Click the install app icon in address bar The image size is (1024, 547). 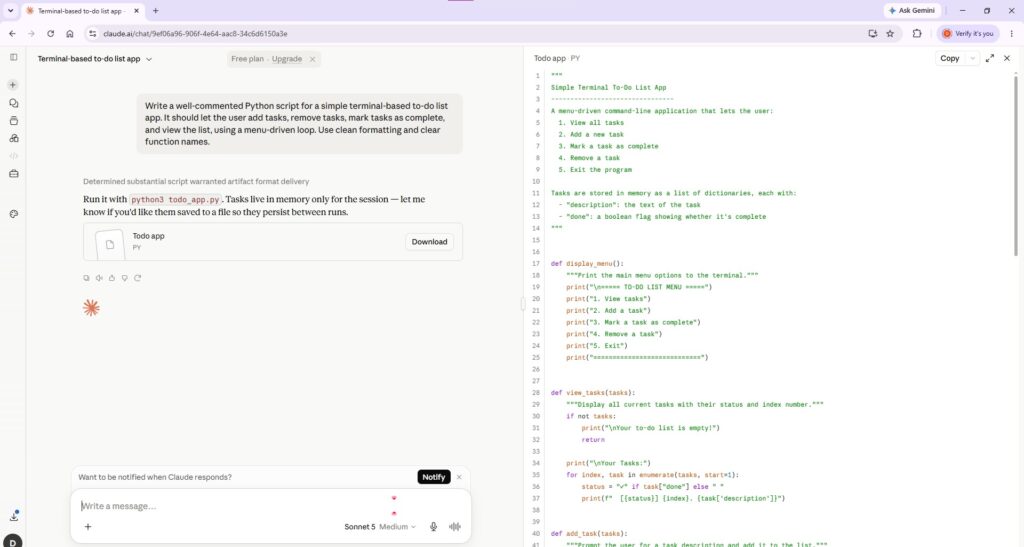tap(872, 33)
